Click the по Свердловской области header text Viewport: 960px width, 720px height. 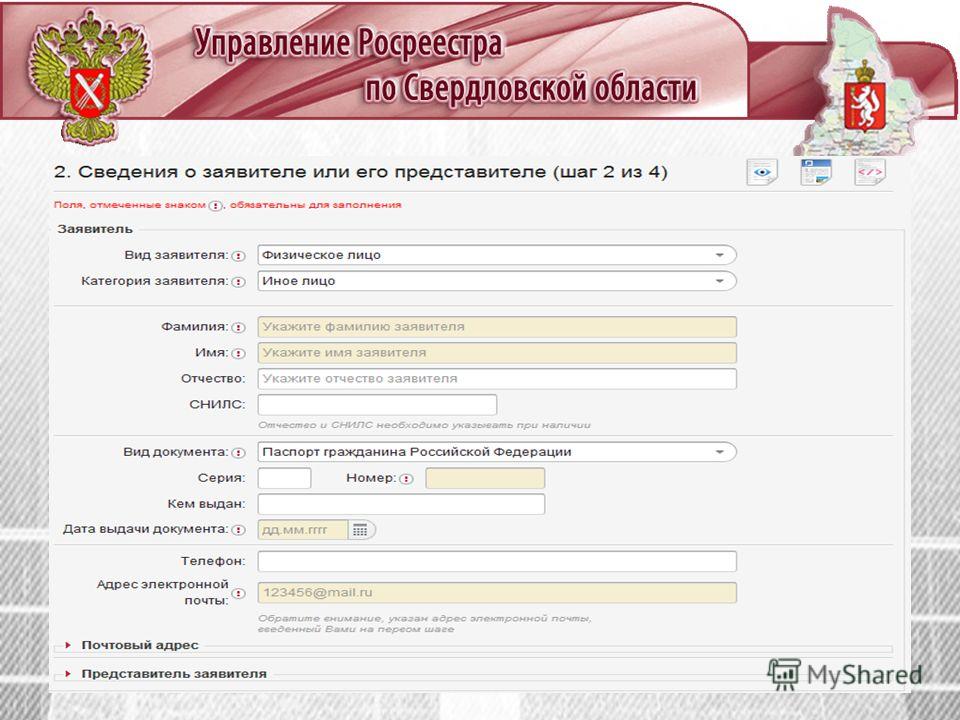[530, 88]
